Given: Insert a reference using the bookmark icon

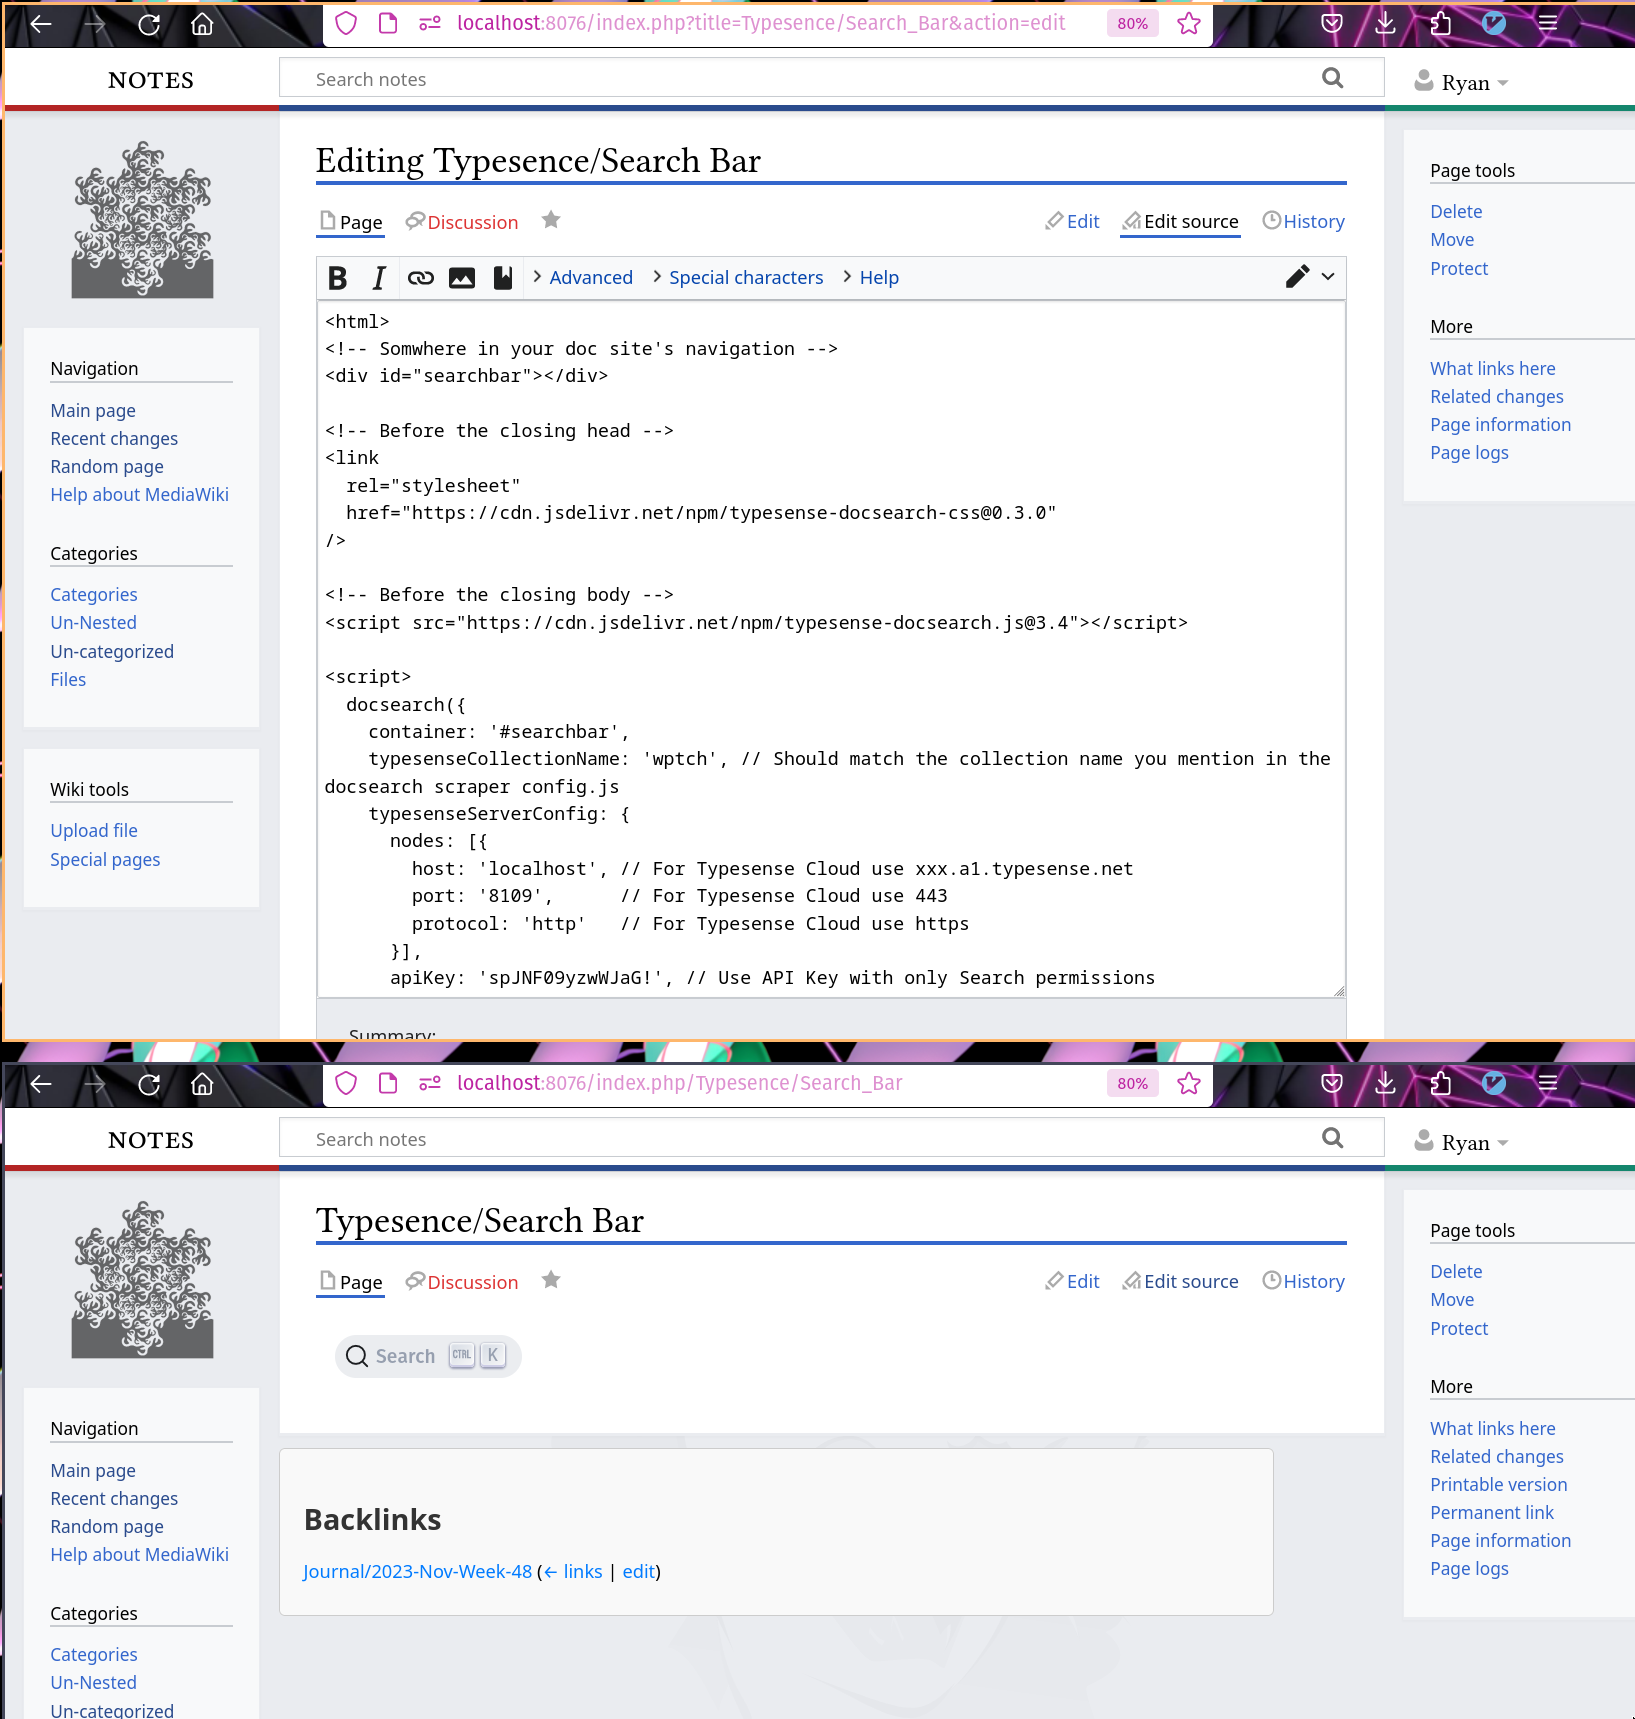Looking at the screenshot, I should pos(503,278).
